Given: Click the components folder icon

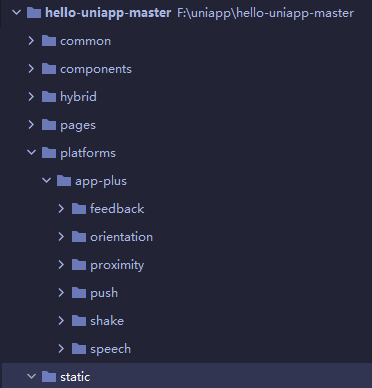Looking at the screenshot, I should [x=49, y=69].
